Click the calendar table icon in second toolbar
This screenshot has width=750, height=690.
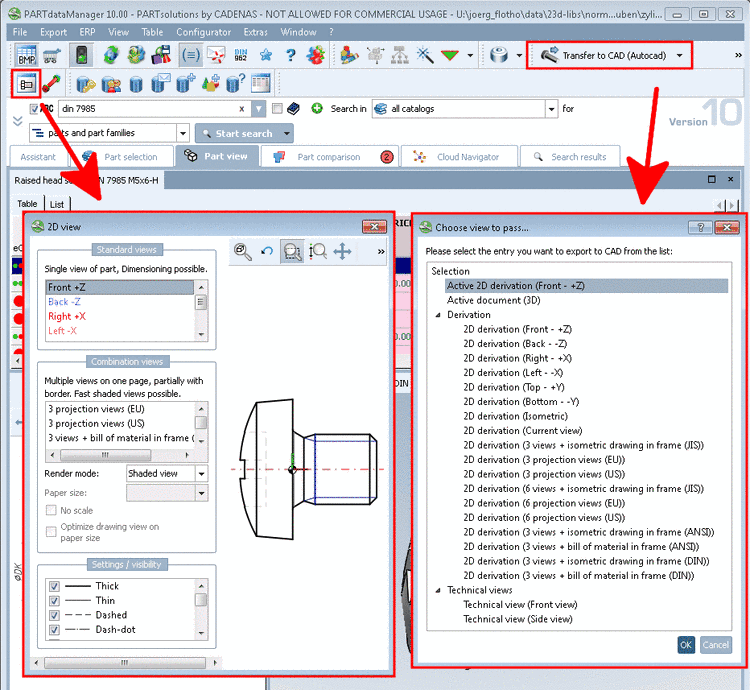coord(261,83)
